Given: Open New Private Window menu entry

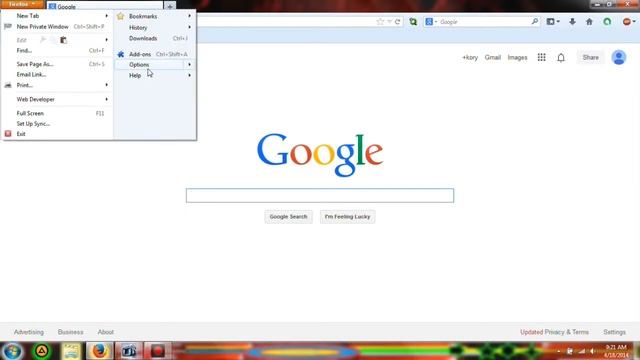Looking at the screenshot, I should [42, 27].
